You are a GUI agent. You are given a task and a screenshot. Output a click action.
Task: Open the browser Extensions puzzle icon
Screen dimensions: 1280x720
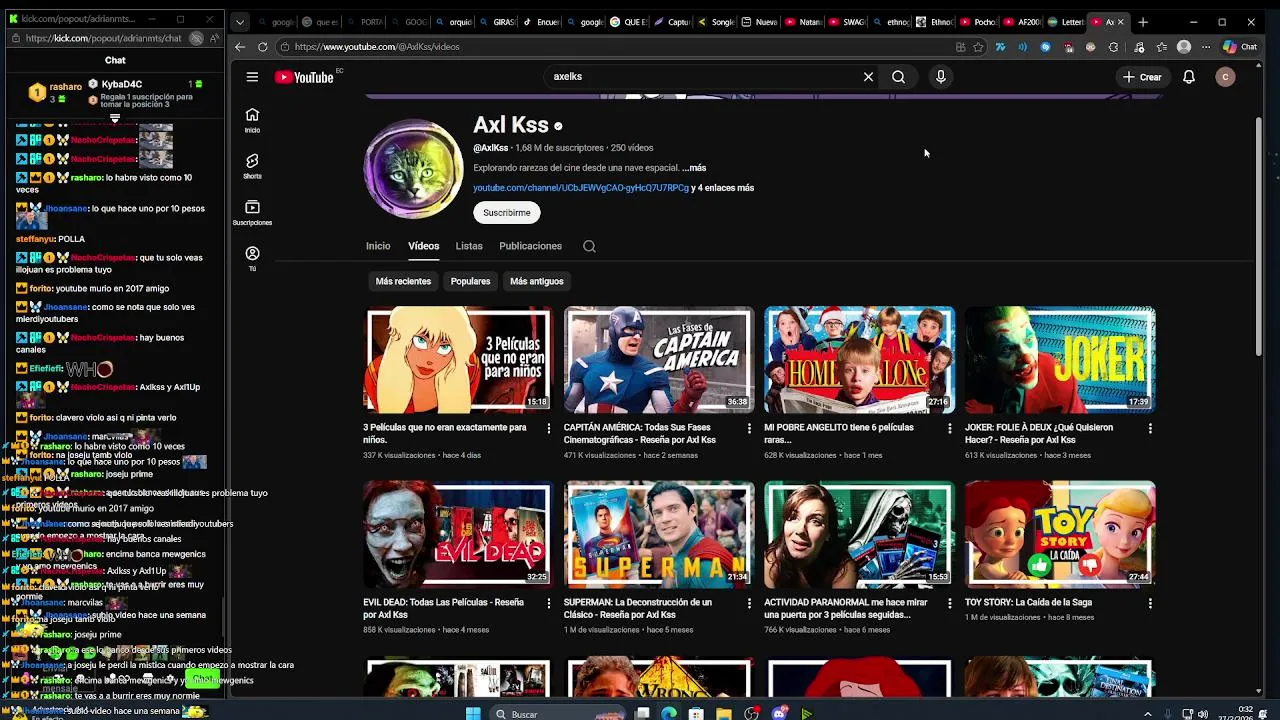tap(1113, 47)
